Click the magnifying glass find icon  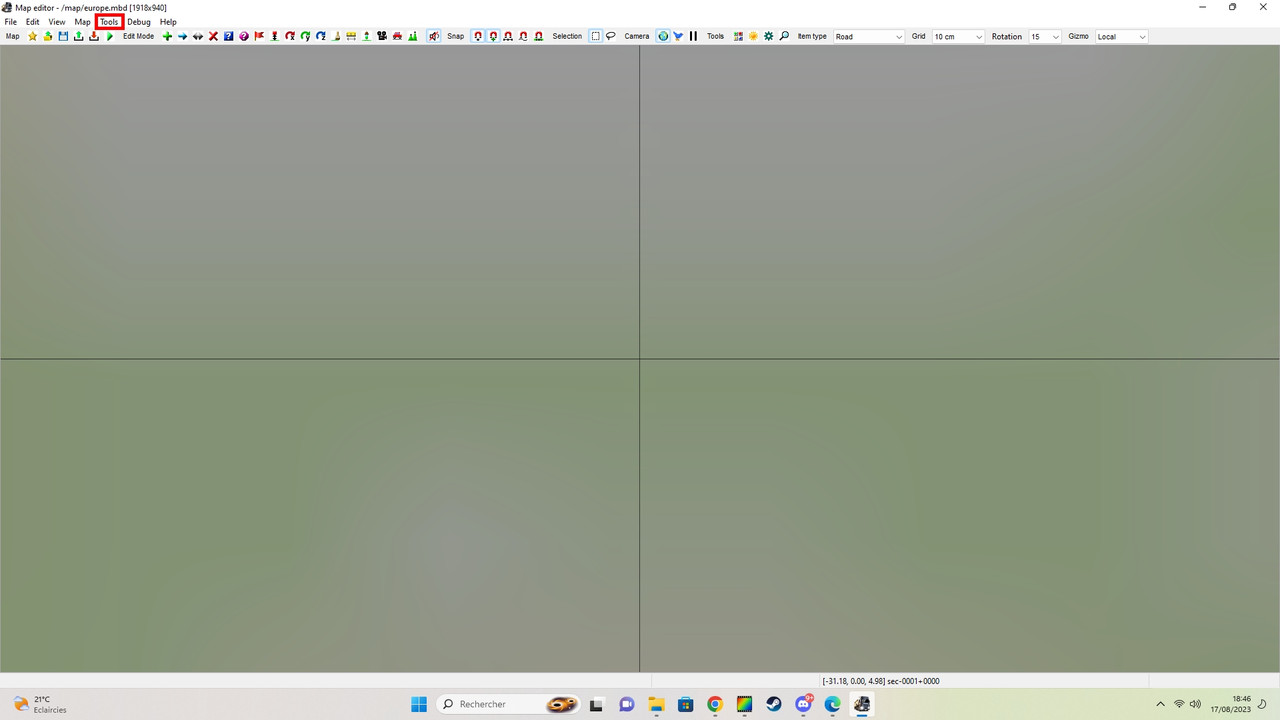click(x=784, y=36)
